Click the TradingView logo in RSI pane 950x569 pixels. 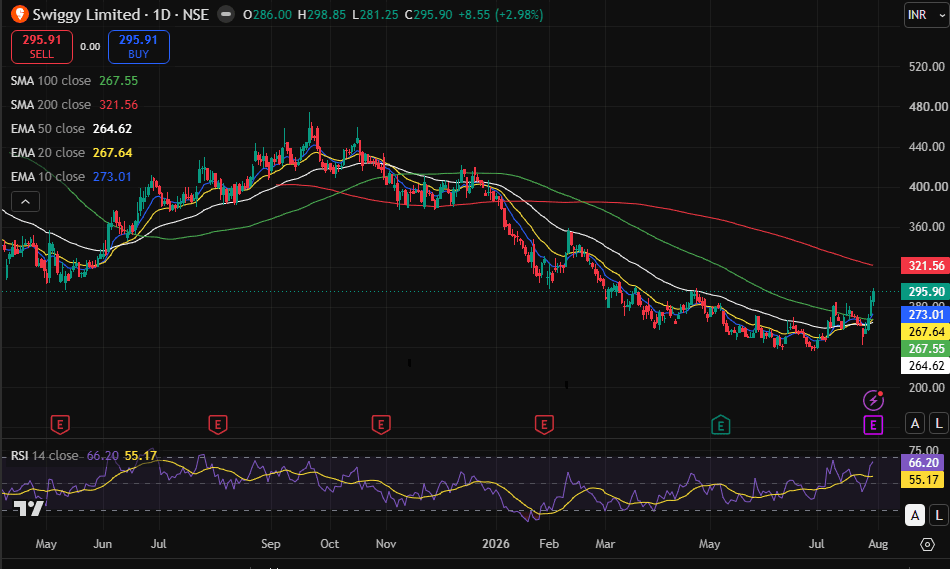tap(28, 508)
